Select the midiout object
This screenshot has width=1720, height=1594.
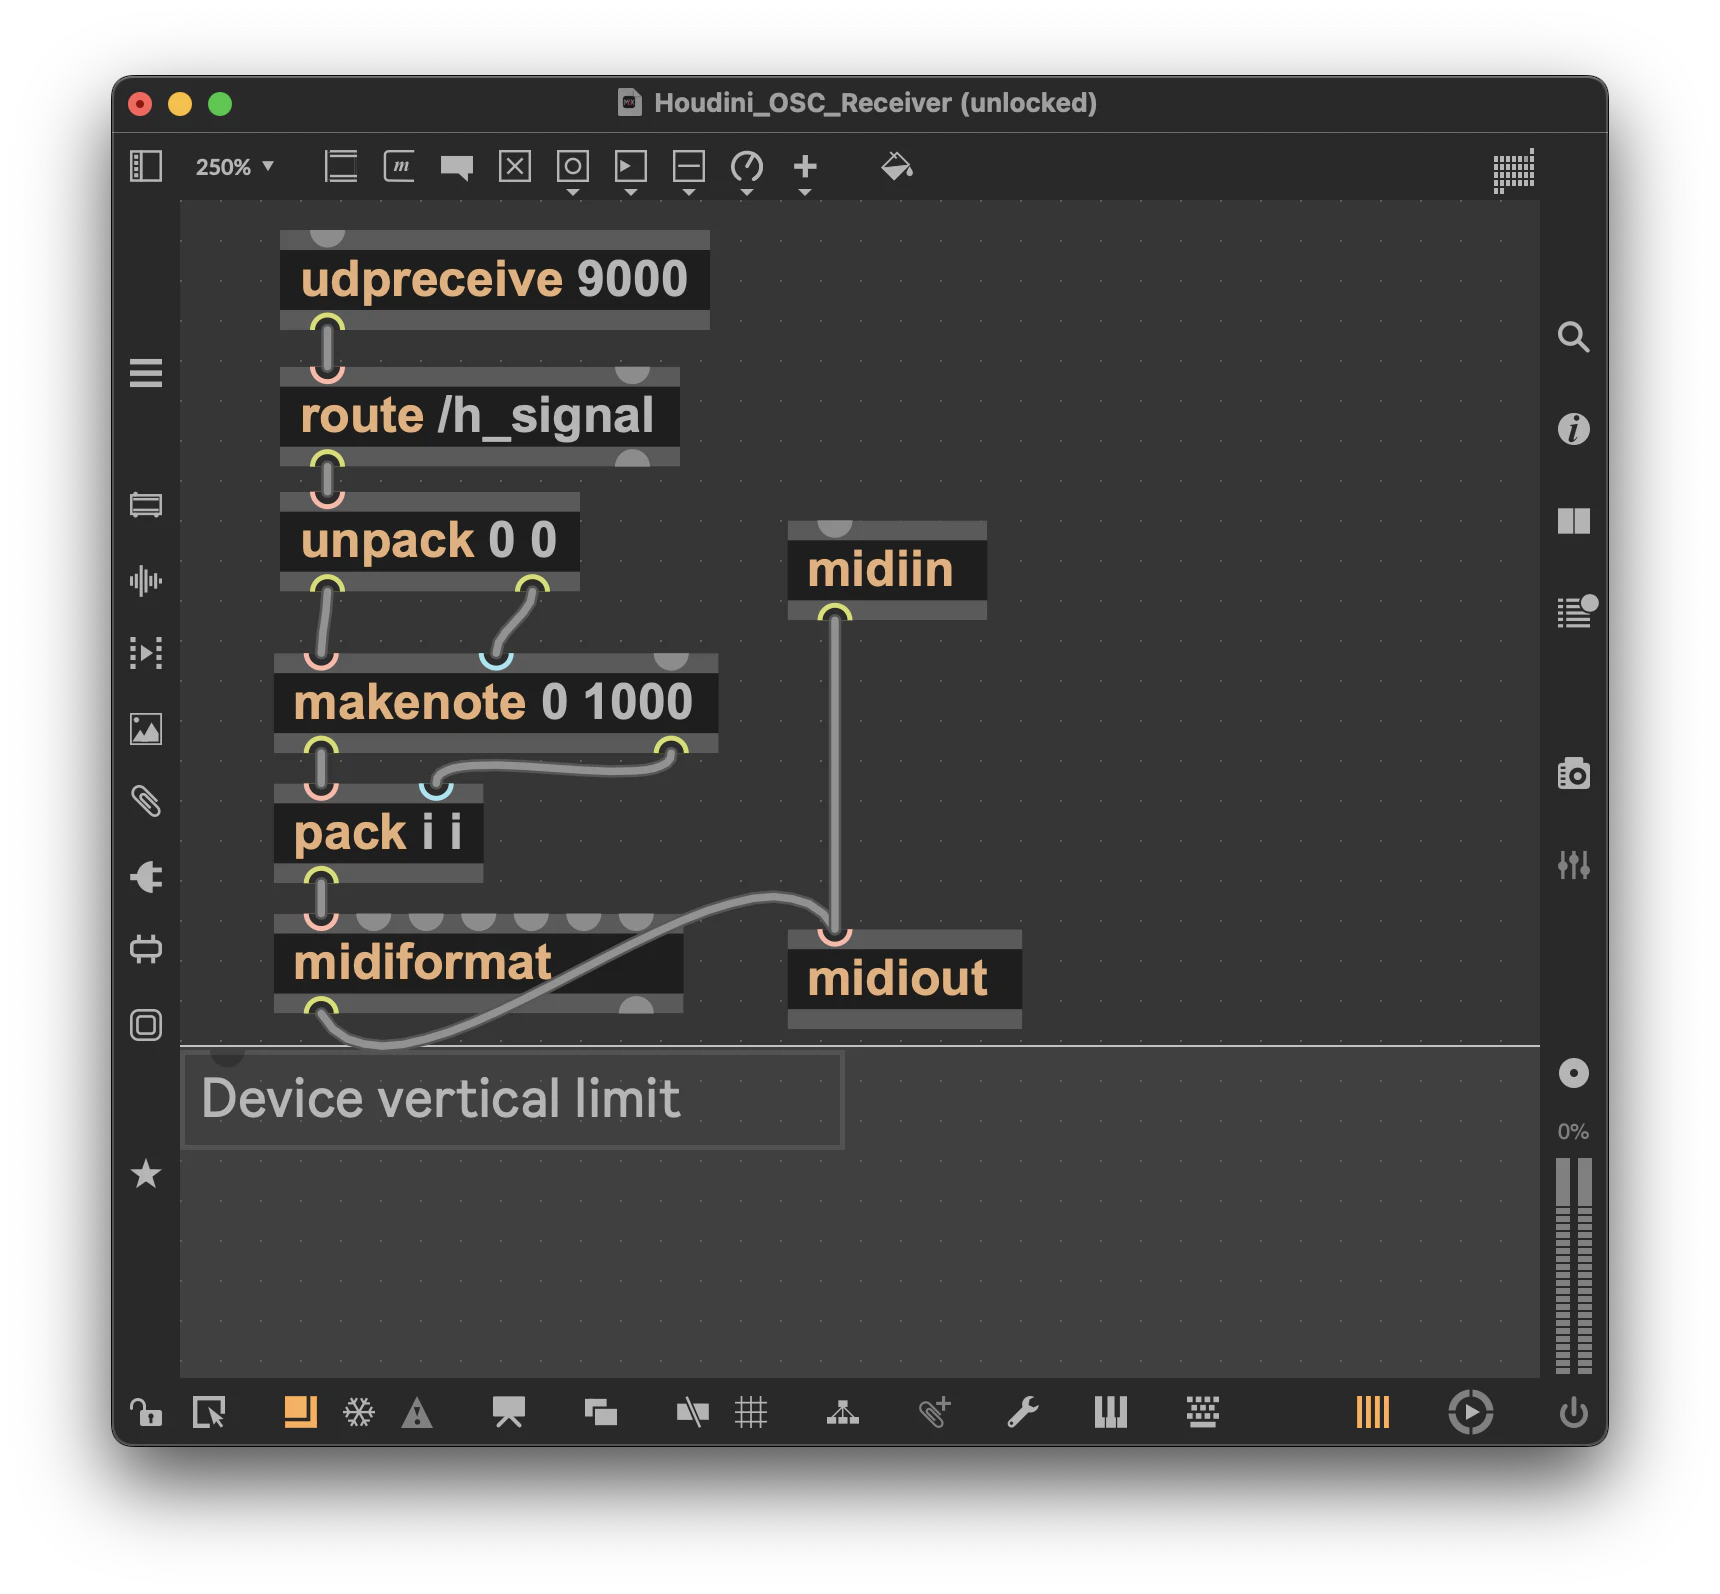[905, 979]
